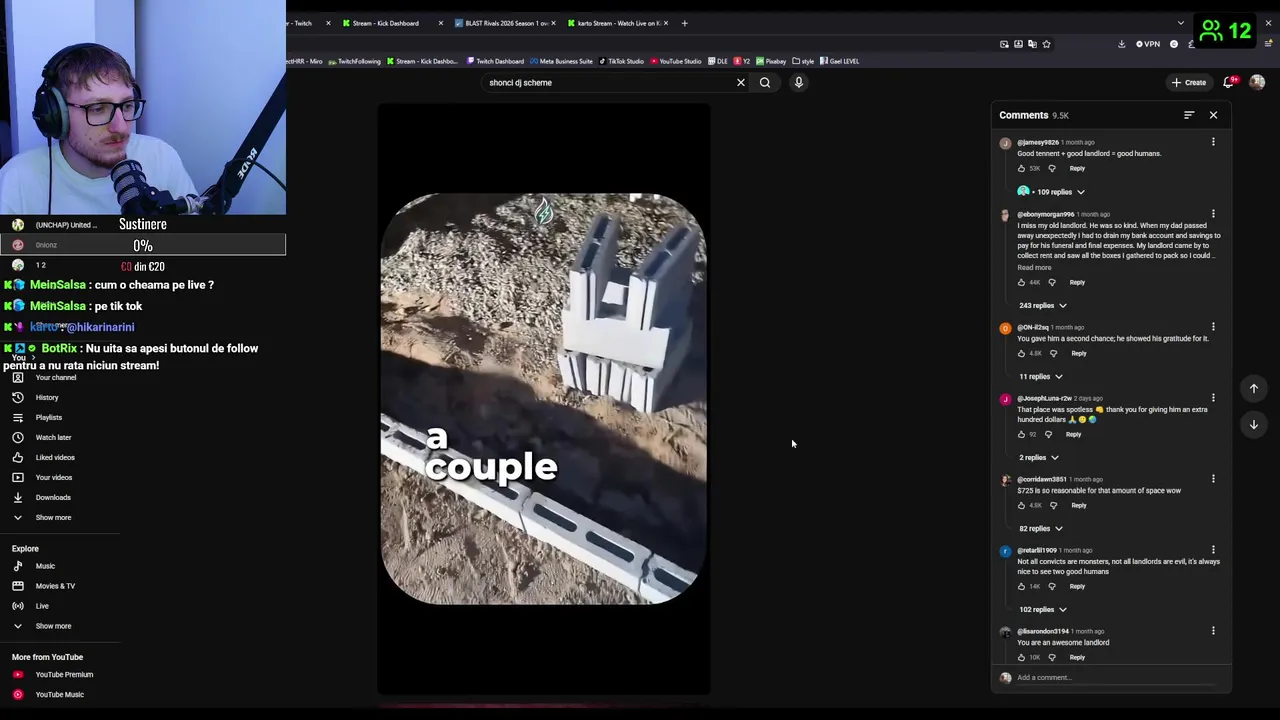Open Watch later in sidebar
This screenshot has height=720, width=1280.
53,438
